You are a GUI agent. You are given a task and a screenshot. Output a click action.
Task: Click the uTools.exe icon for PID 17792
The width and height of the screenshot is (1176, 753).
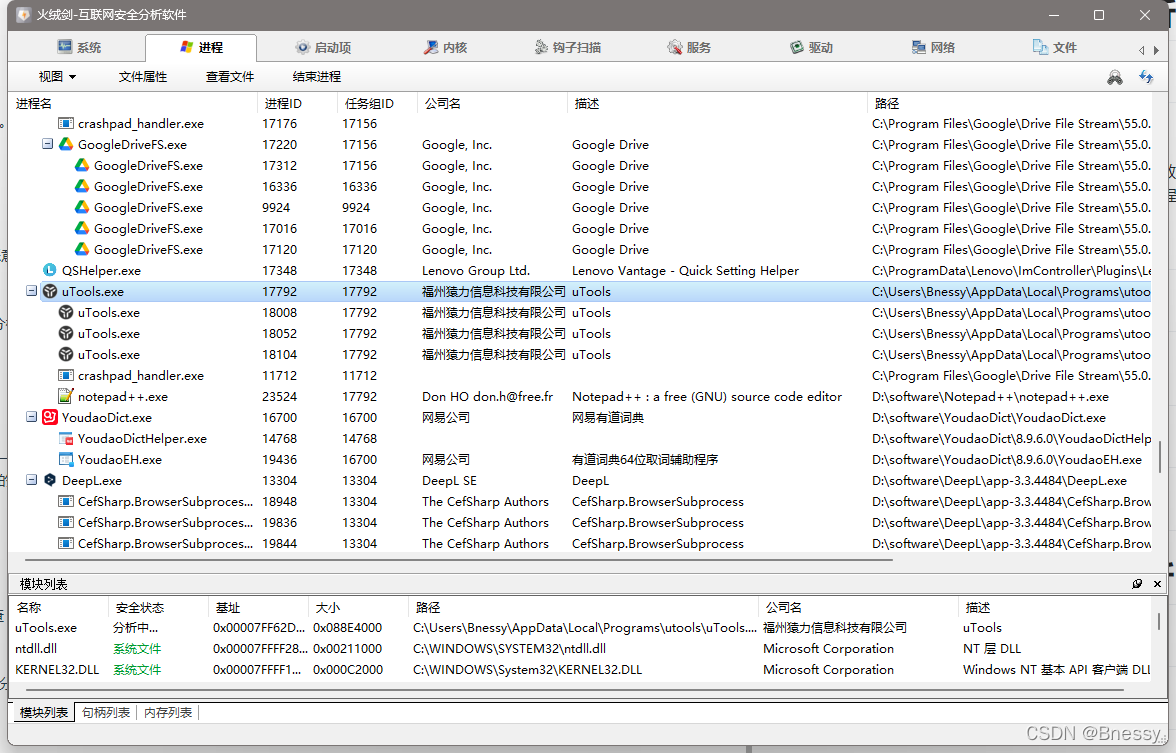point(50,291)
